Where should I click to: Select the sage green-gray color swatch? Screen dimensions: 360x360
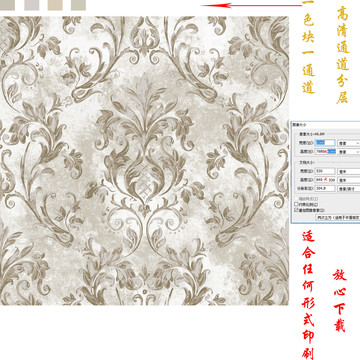[x=78, y=5]
